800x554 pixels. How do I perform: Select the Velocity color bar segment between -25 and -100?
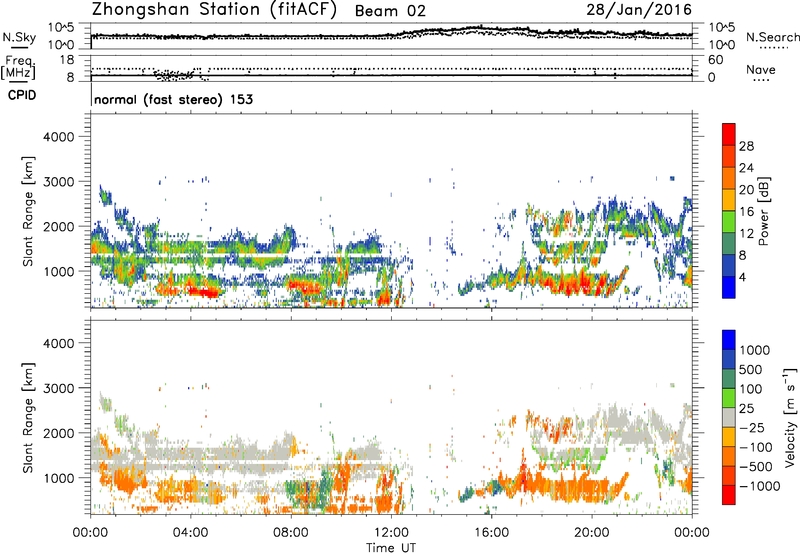pos(729,437)
